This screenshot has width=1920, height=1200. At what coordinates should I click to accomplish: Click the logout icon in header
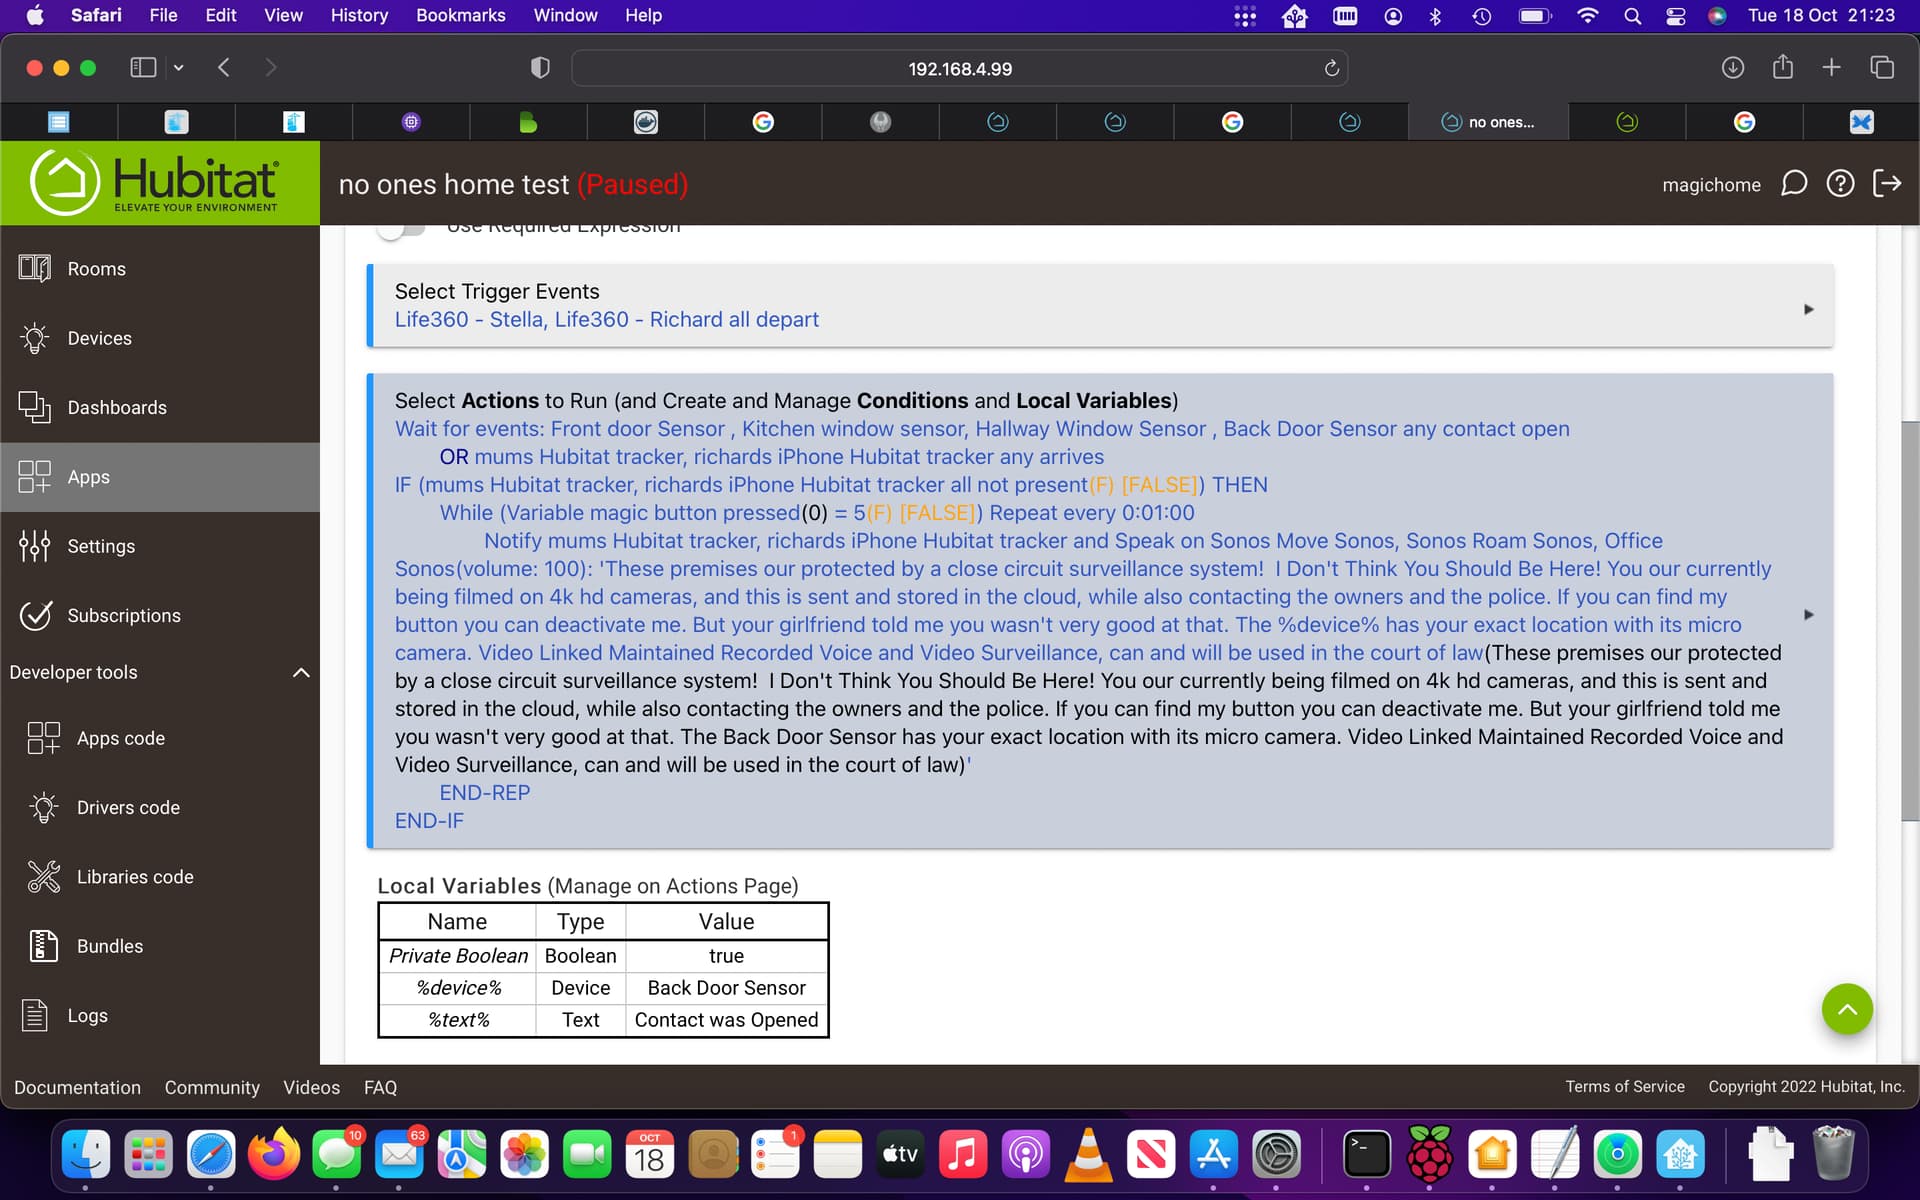[x=1887, y=184]
